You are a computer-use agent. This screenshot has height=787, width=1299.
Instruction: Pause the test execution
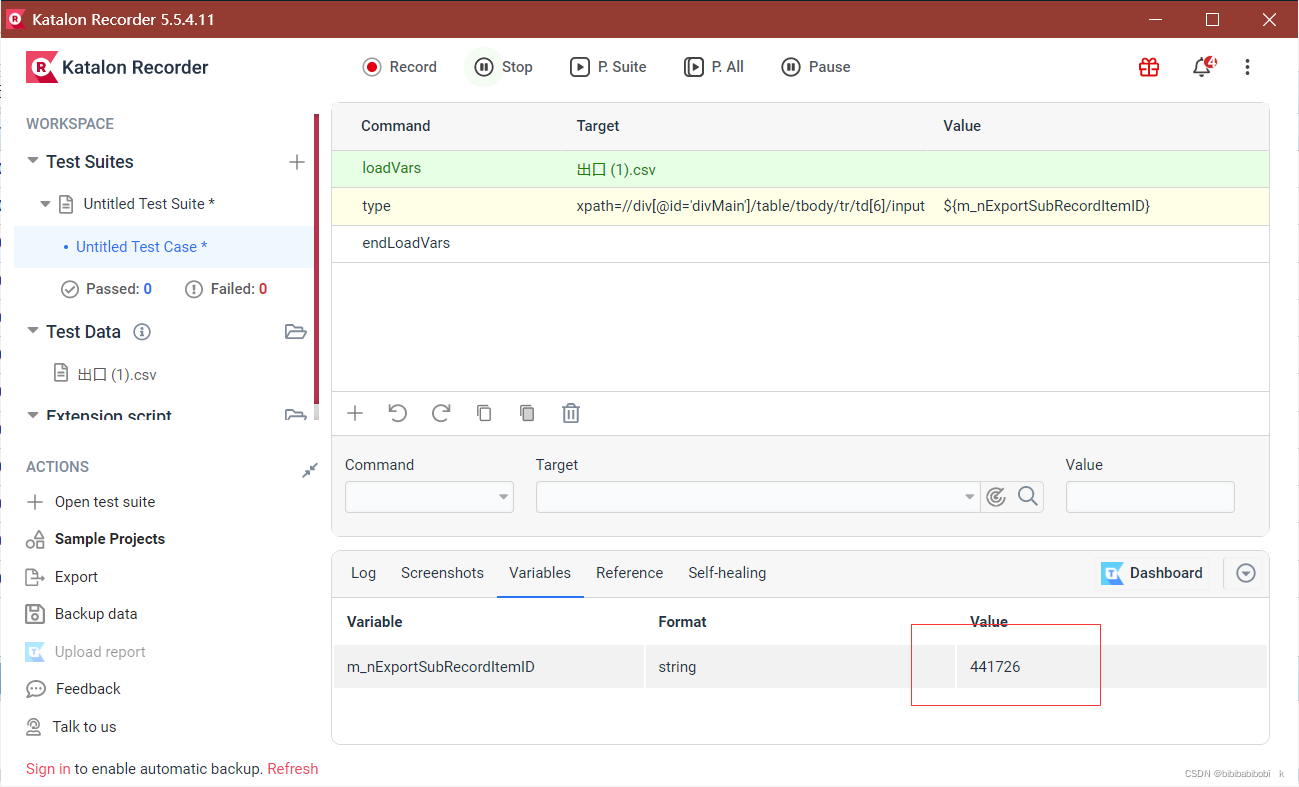coord(816,67)
